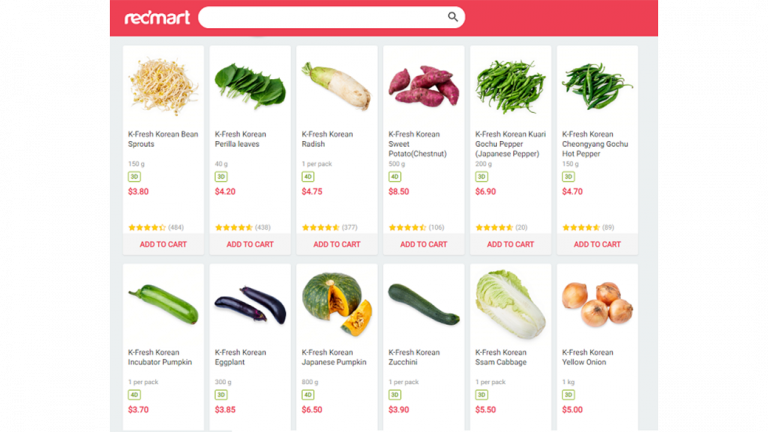Click the 4D badge on Japanese Pumpkin
The height and width of the screenshot is (432, 768).
[308, 395]
